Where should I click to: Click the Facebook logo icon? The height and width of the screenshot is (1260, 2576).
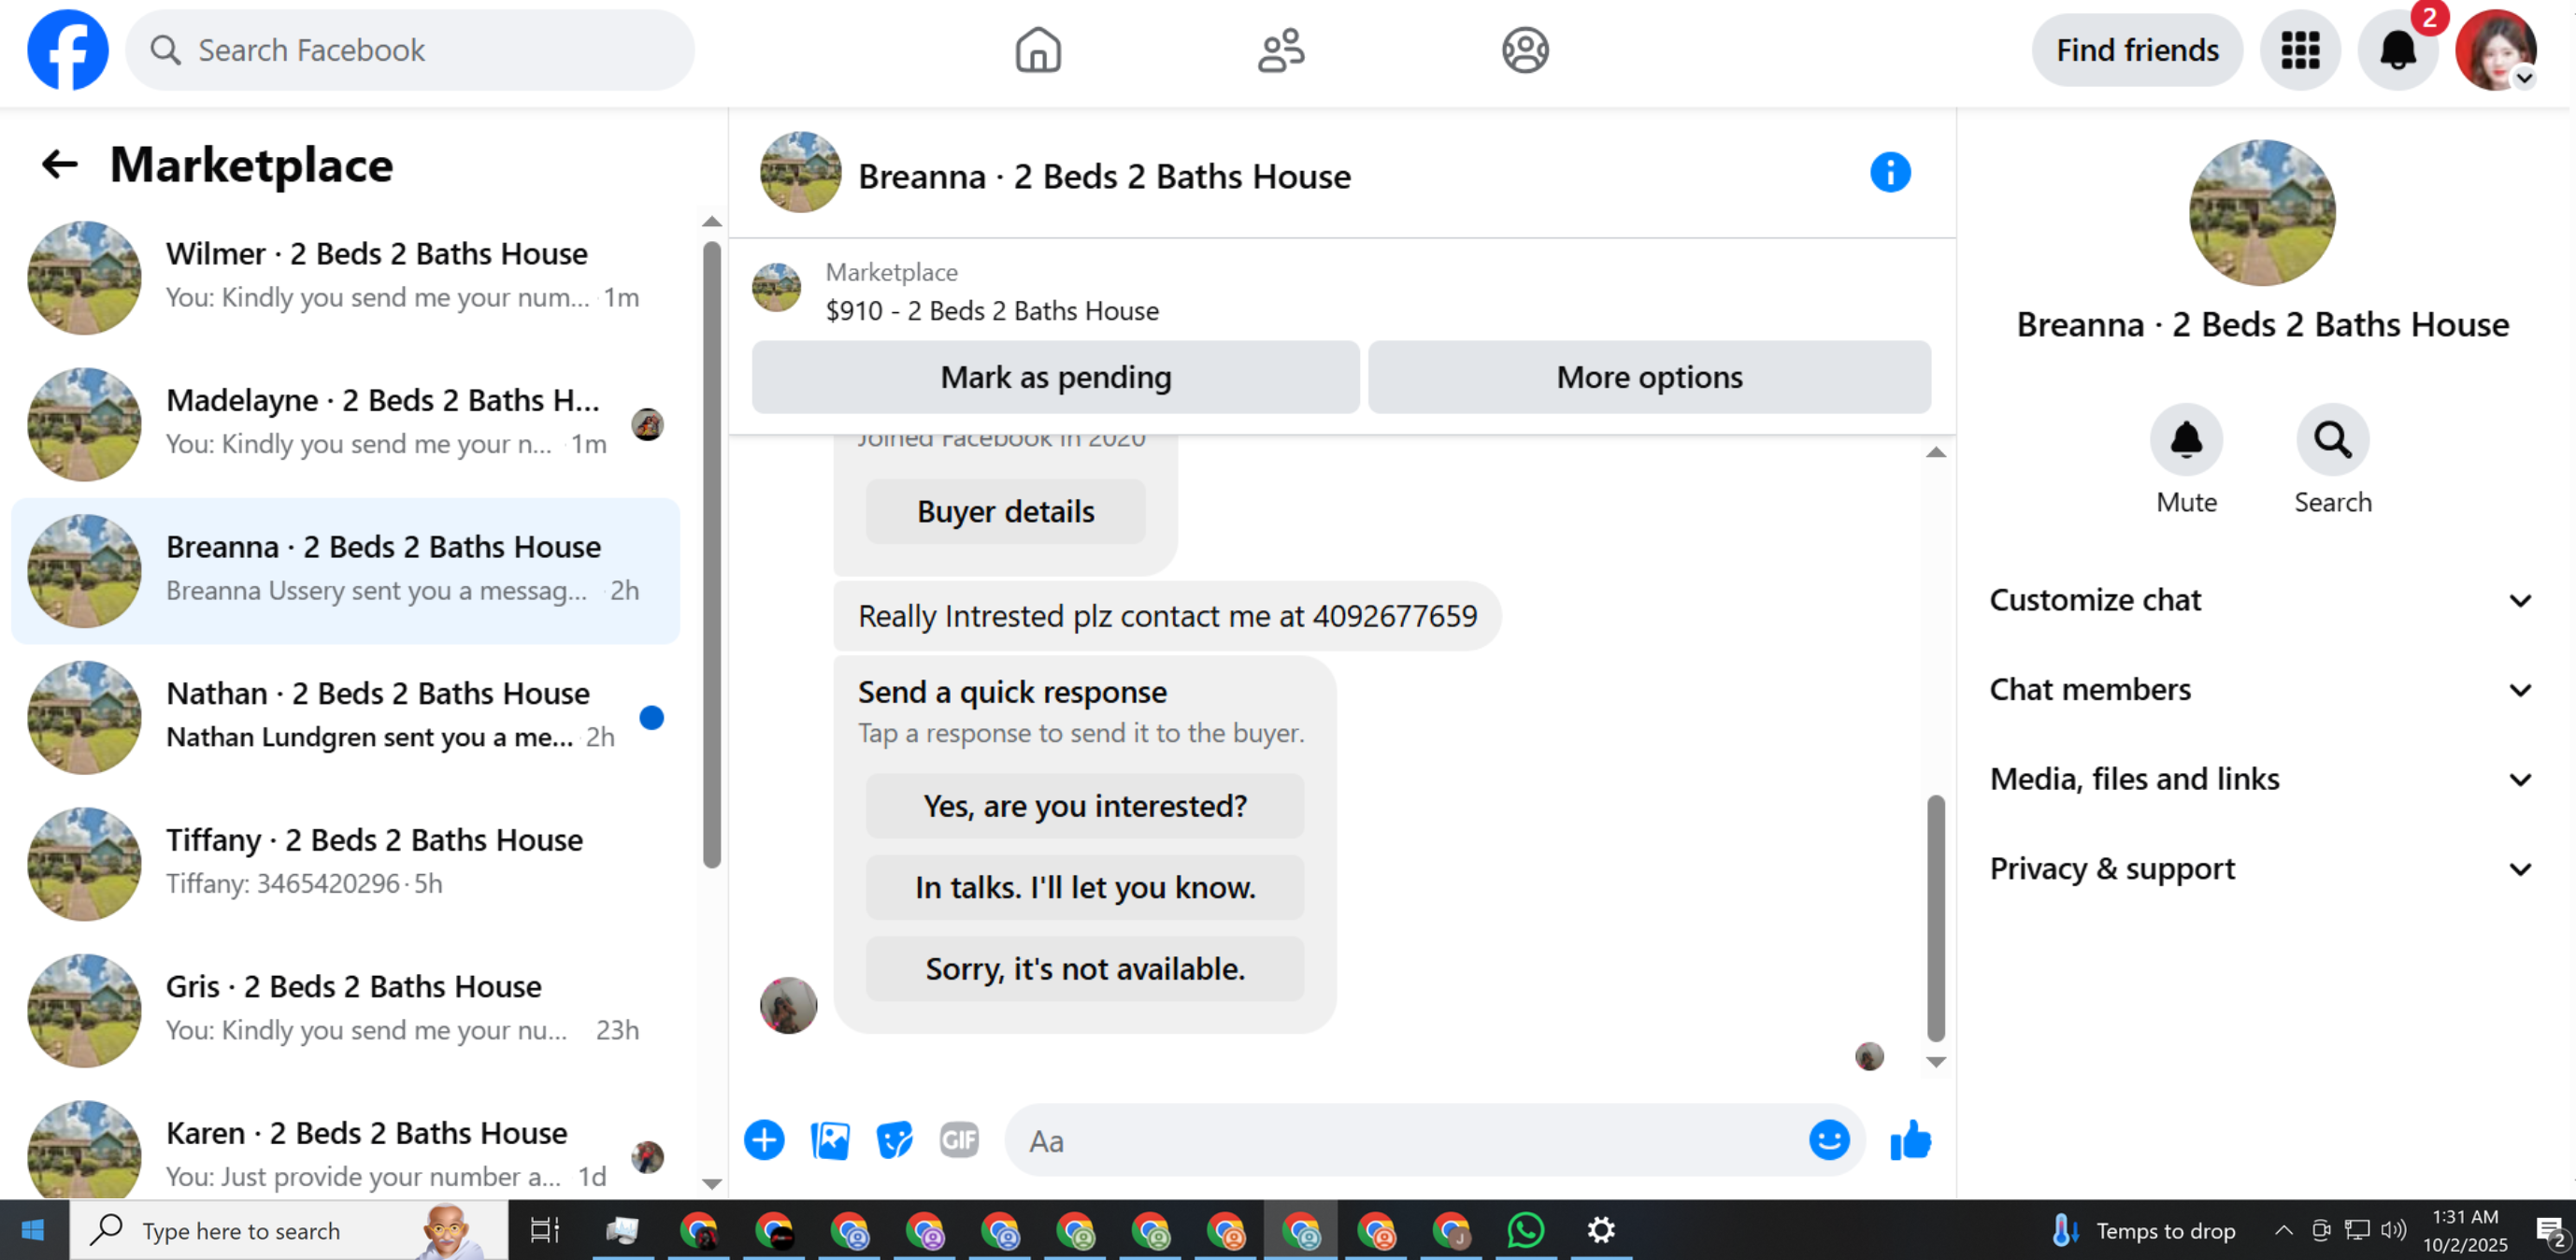(67, 50)
